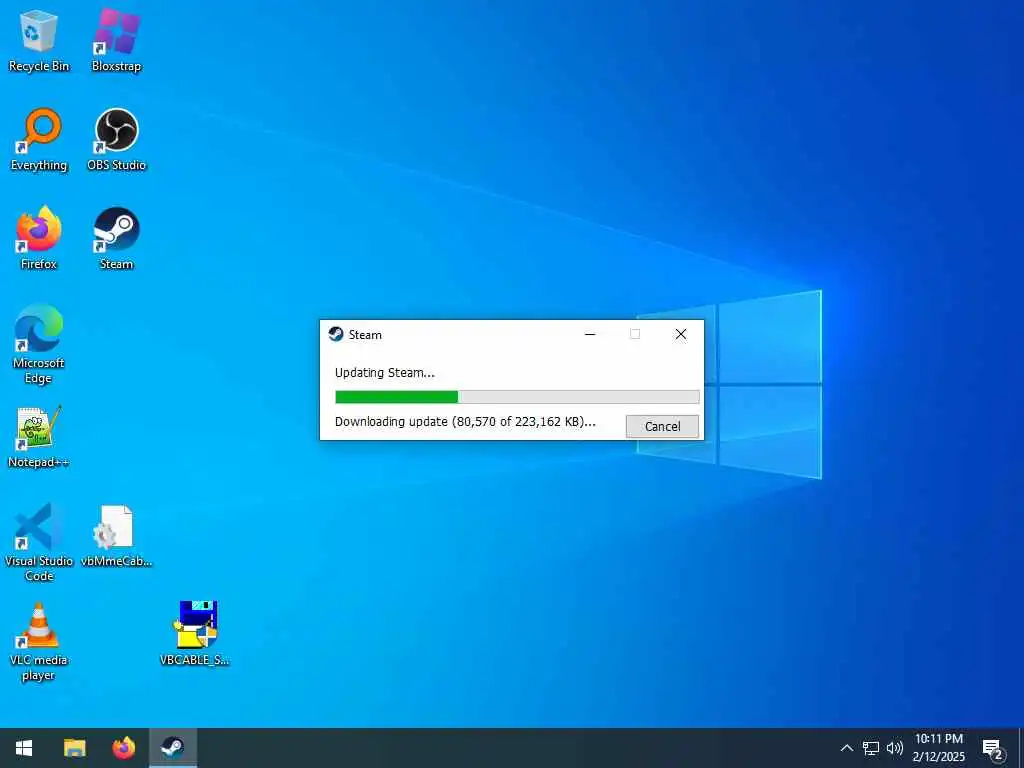
Task: Click the Show desktop sliver at taskbar end
Action: click(1021, 748)
